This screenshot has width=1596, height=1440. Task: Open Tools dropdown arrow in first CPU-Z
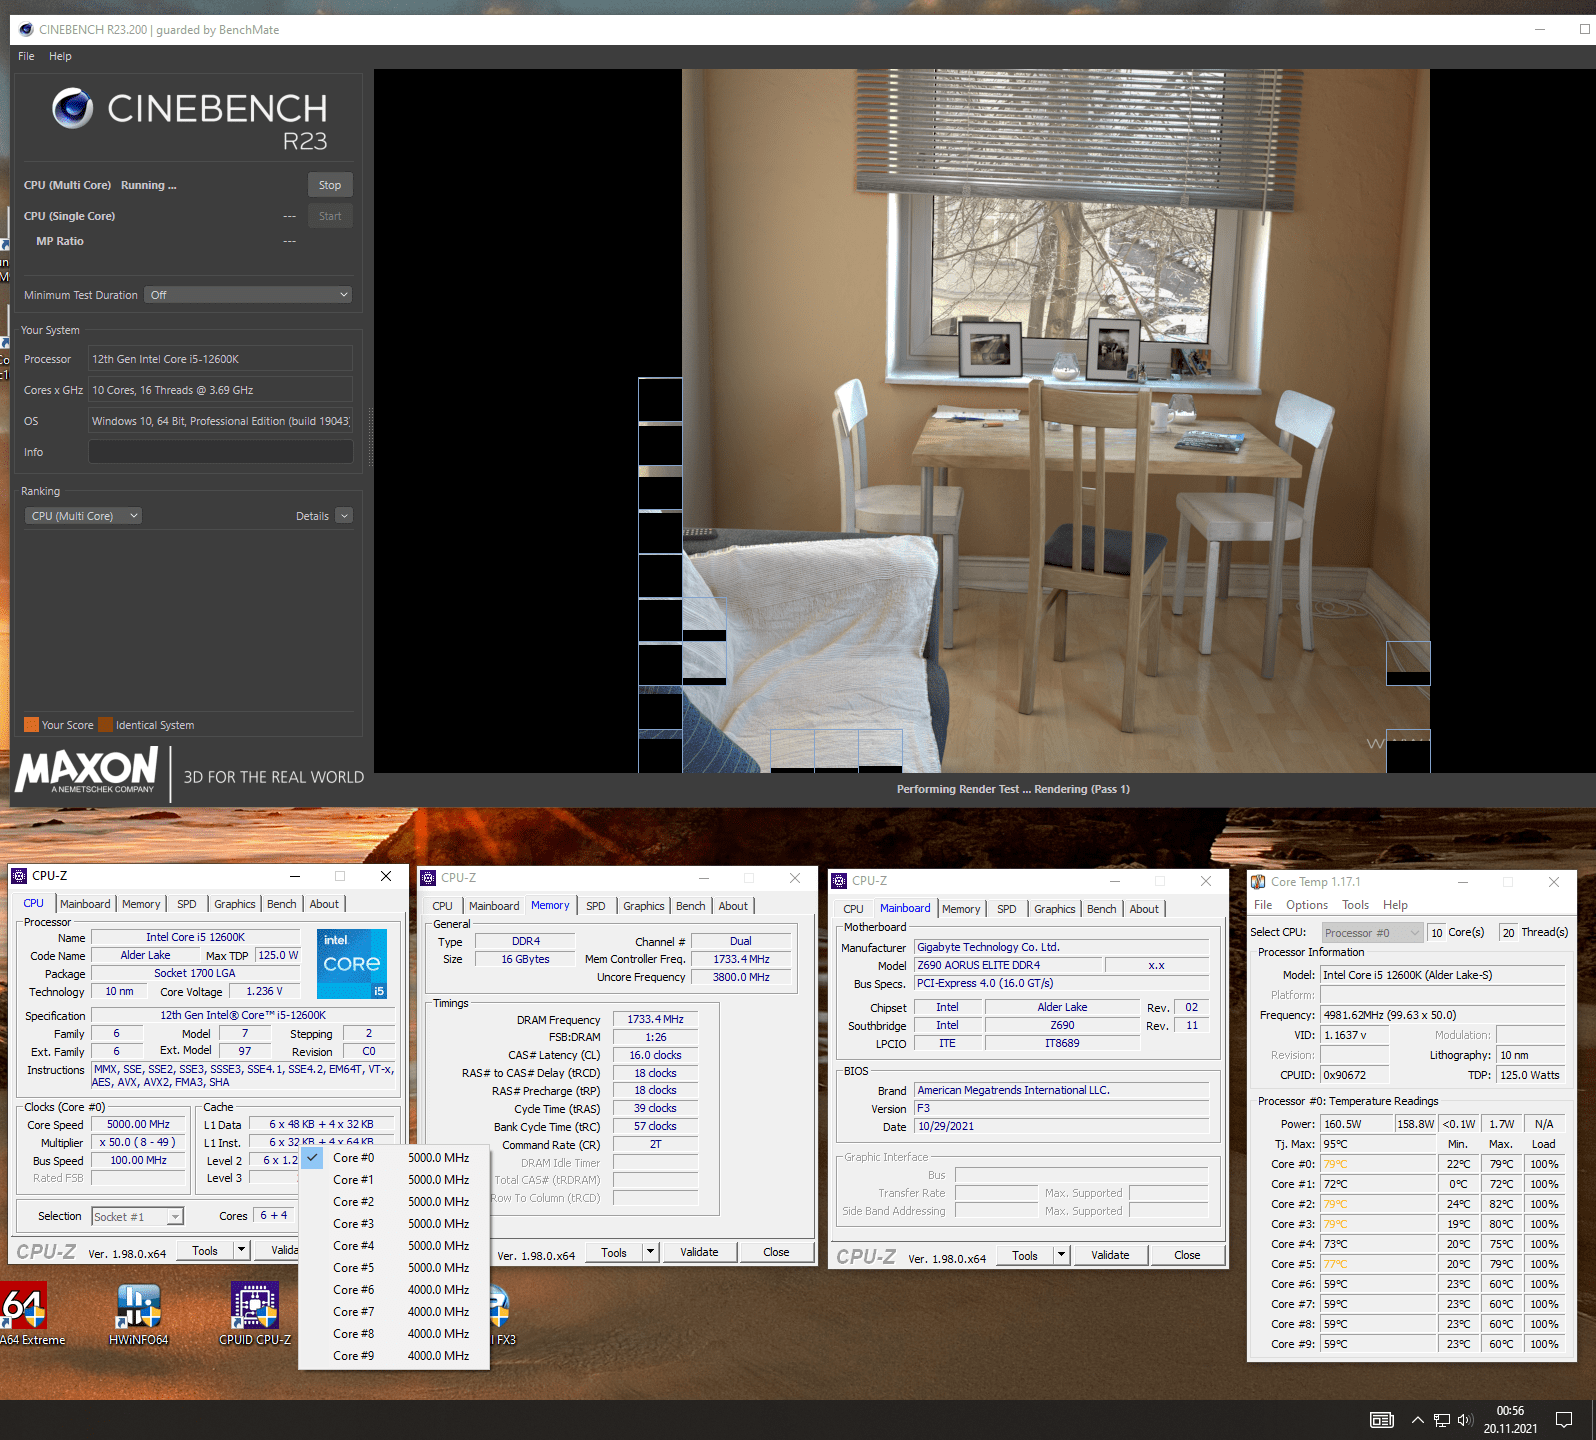(241, 1250)
